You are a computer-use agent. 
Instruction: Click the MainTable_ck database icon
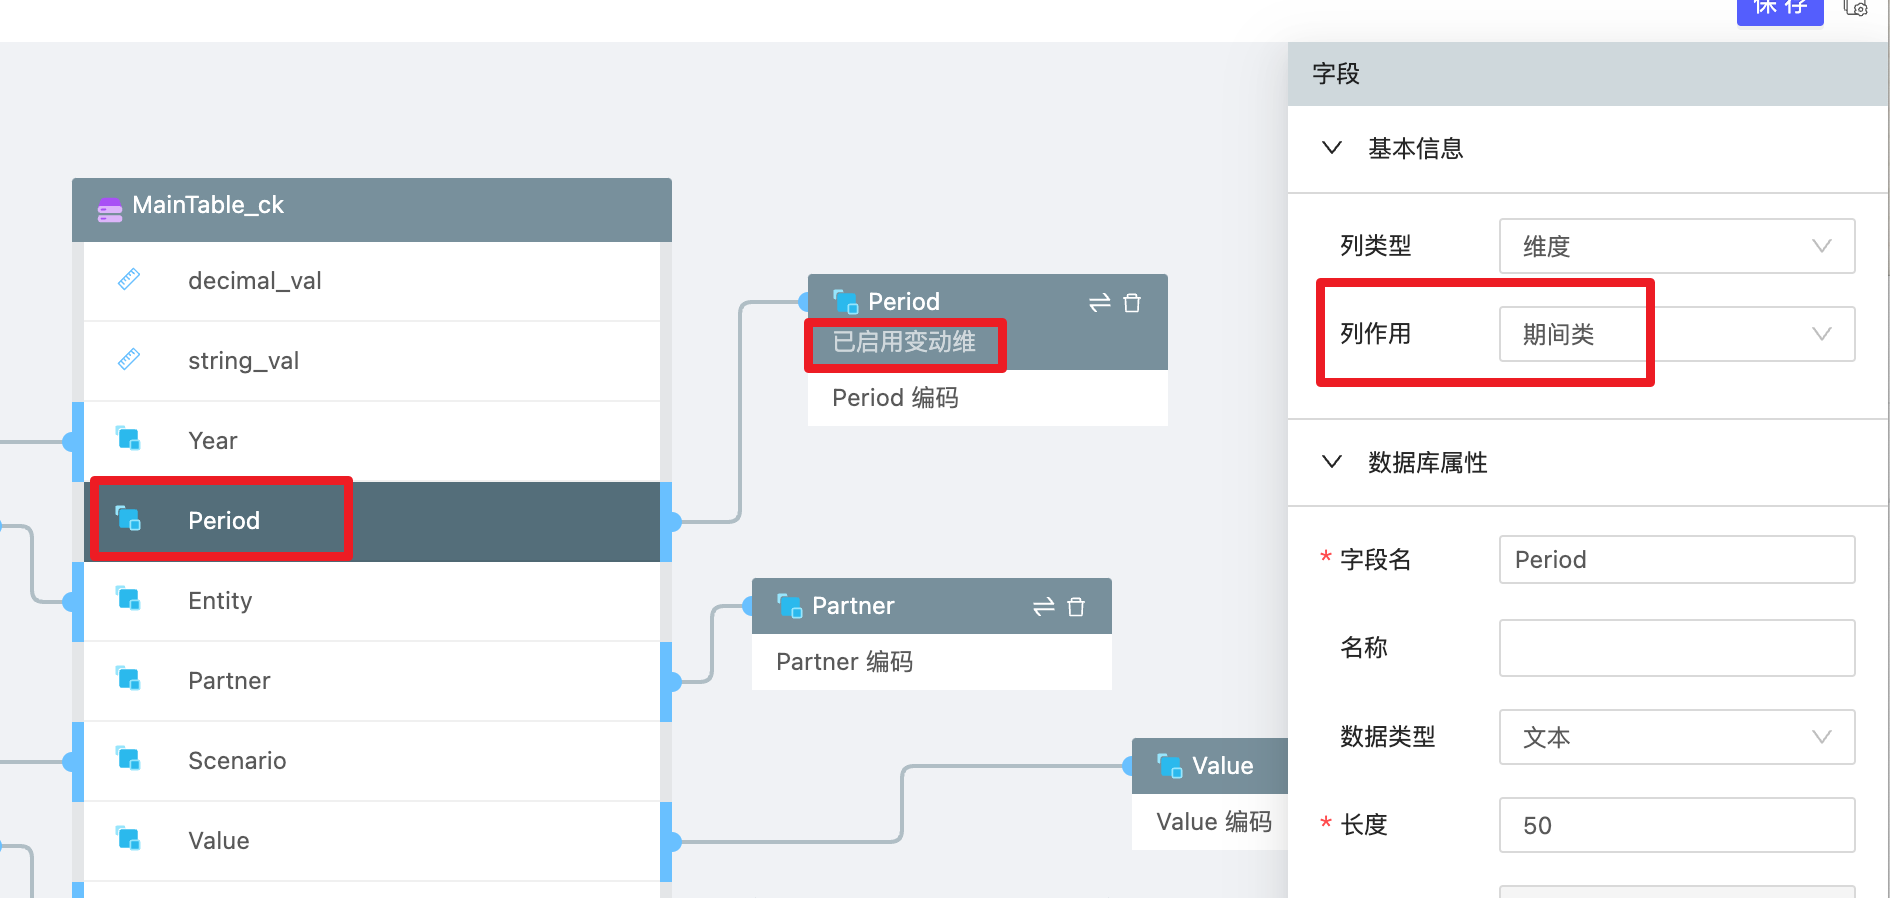[110, 209]
